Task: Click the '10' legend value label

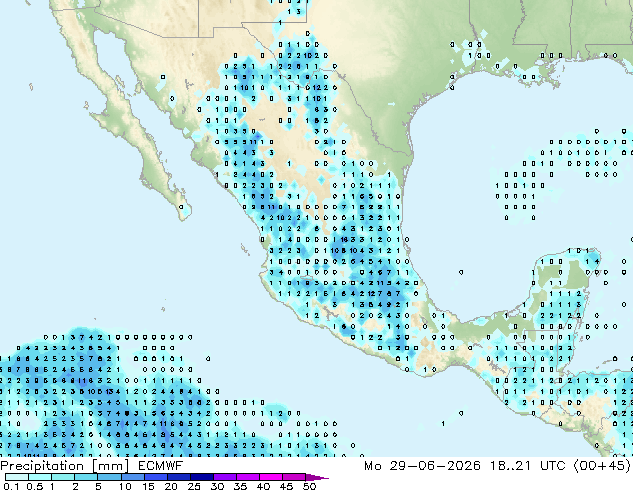Action: 125,486
